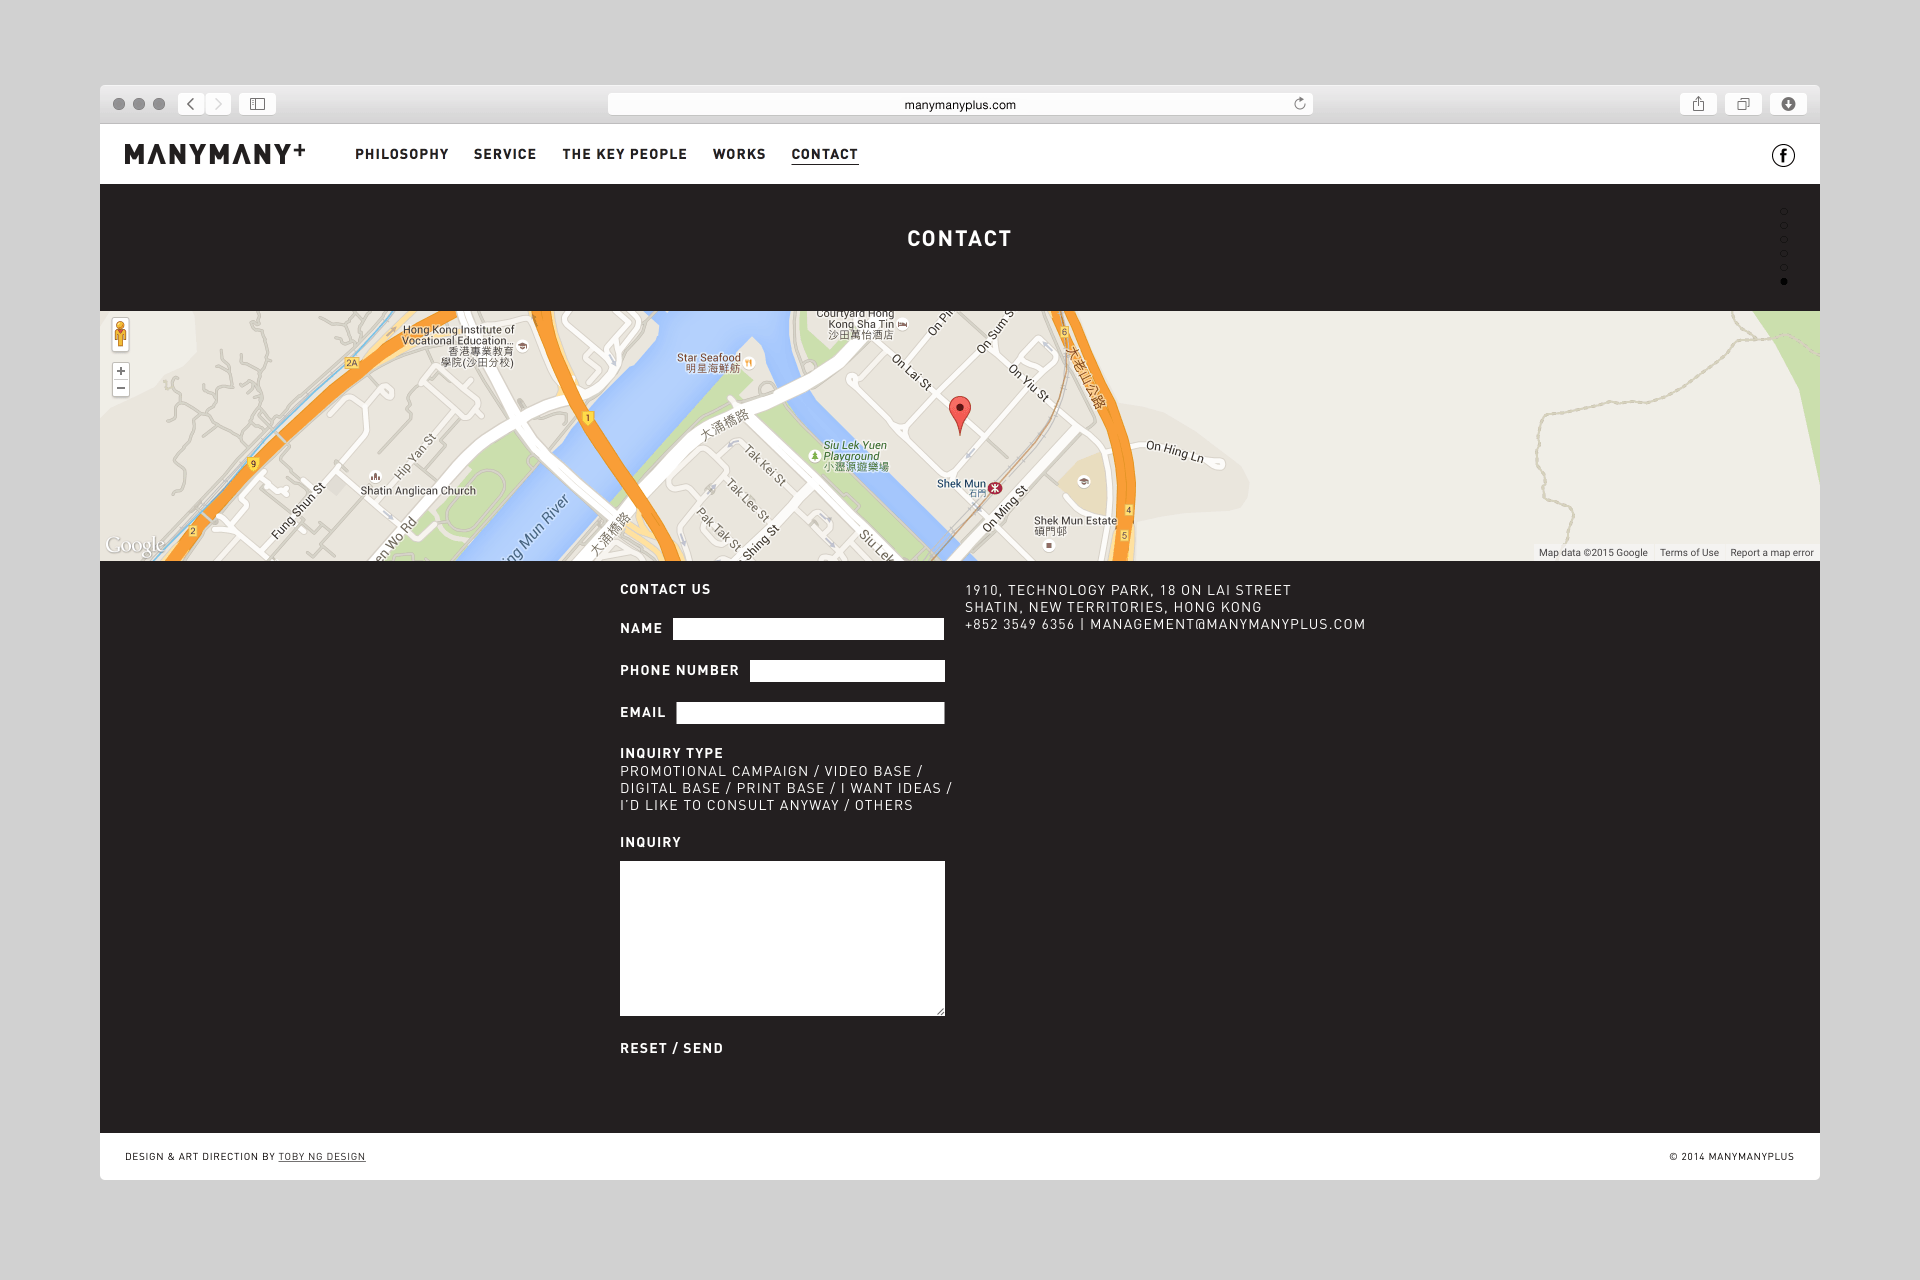Click the Siu Lek Yuen Playground marker
Viewport: 1920px width, 1280px height.
tap(814, 456)
